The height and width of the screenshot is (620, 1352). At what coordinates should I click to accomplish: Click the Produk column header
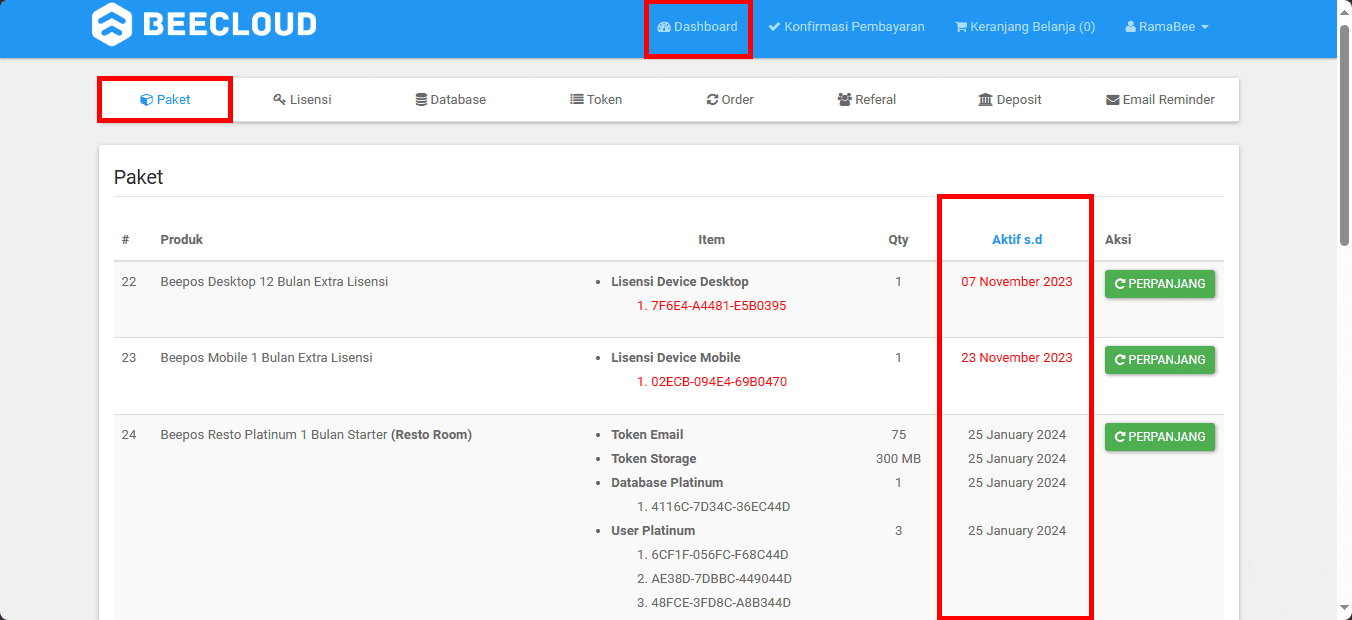(182, 240)
